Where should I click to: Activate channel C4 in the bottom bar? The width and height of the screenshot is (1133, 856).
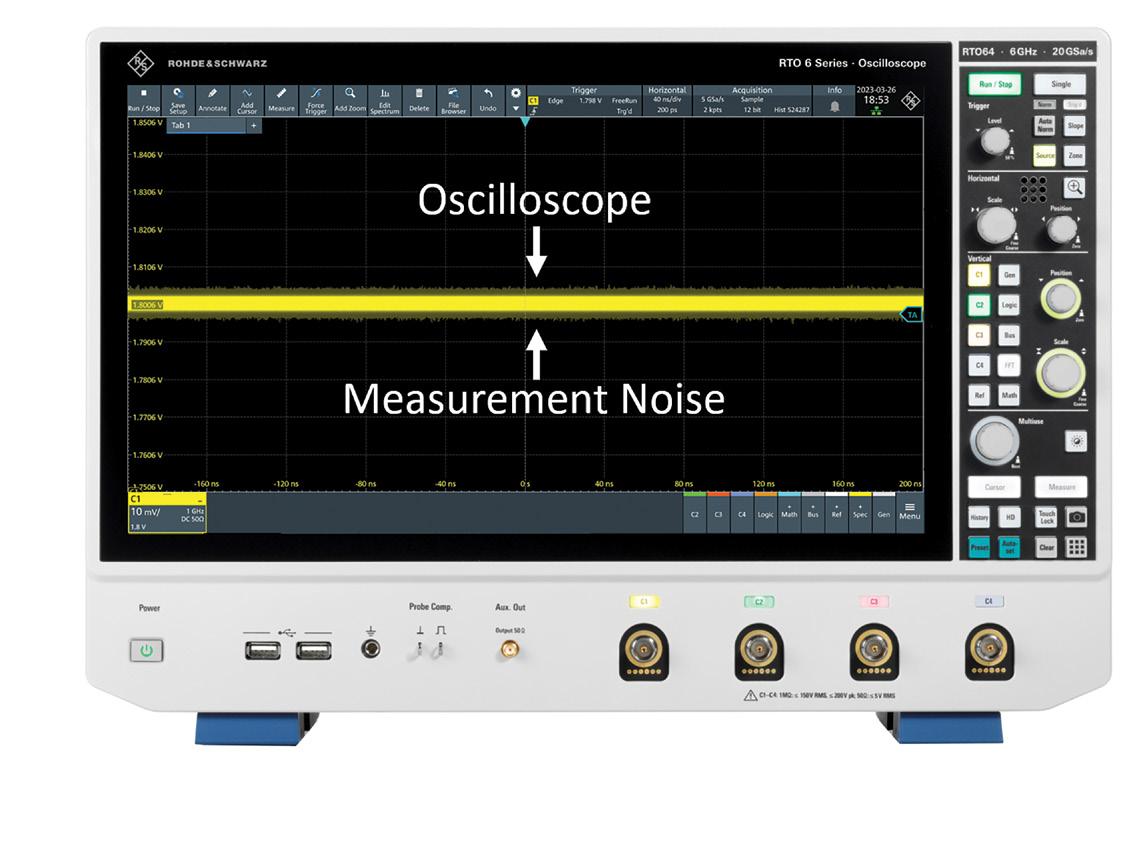point(742,513)
